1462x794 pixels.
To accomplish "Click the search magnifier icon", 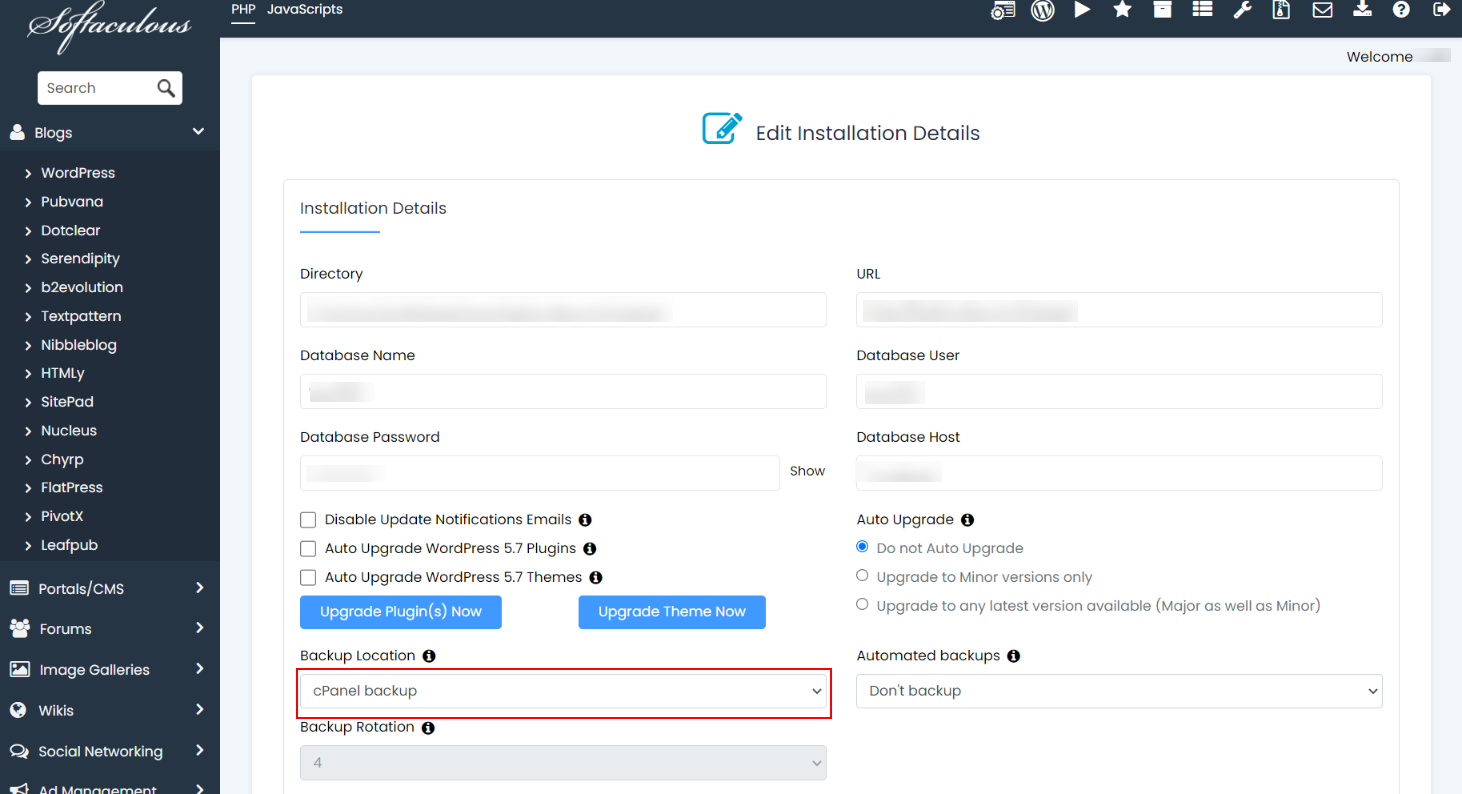I will click(x=166, y=88).
